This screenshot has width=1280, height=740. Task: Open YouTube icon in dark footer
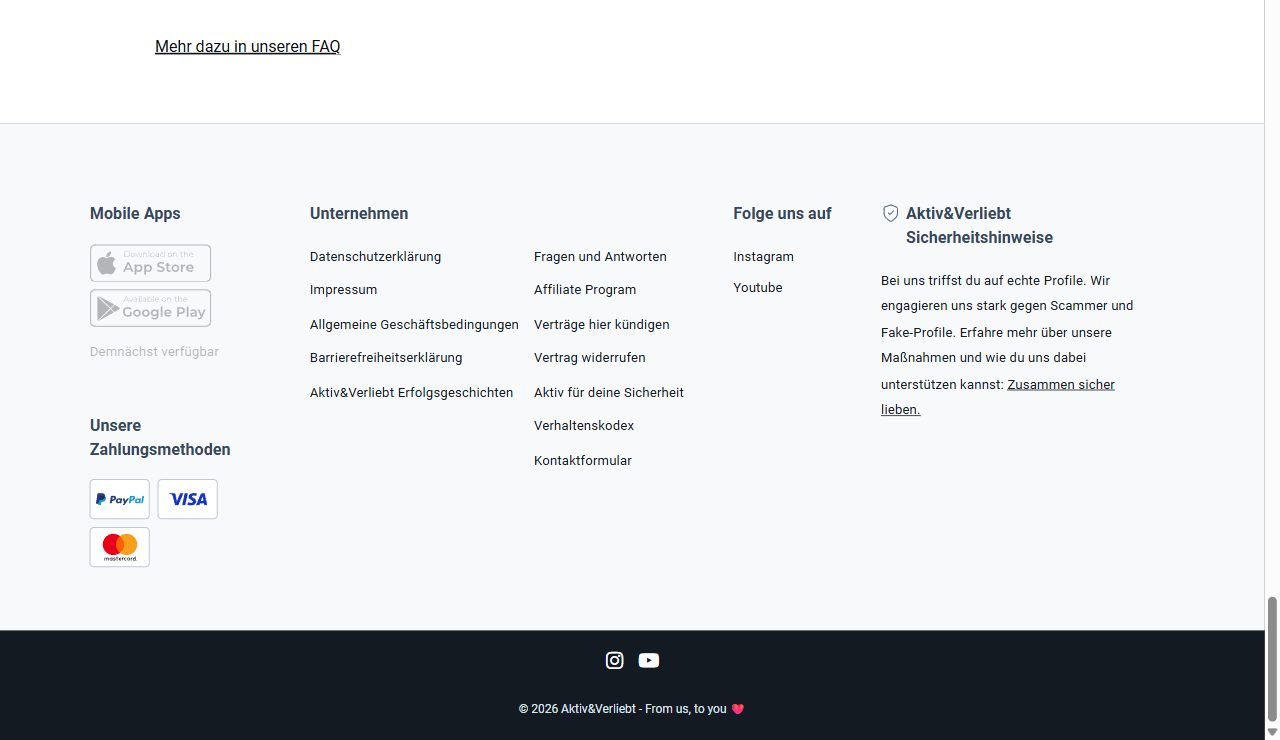click(x=649, y=660)
